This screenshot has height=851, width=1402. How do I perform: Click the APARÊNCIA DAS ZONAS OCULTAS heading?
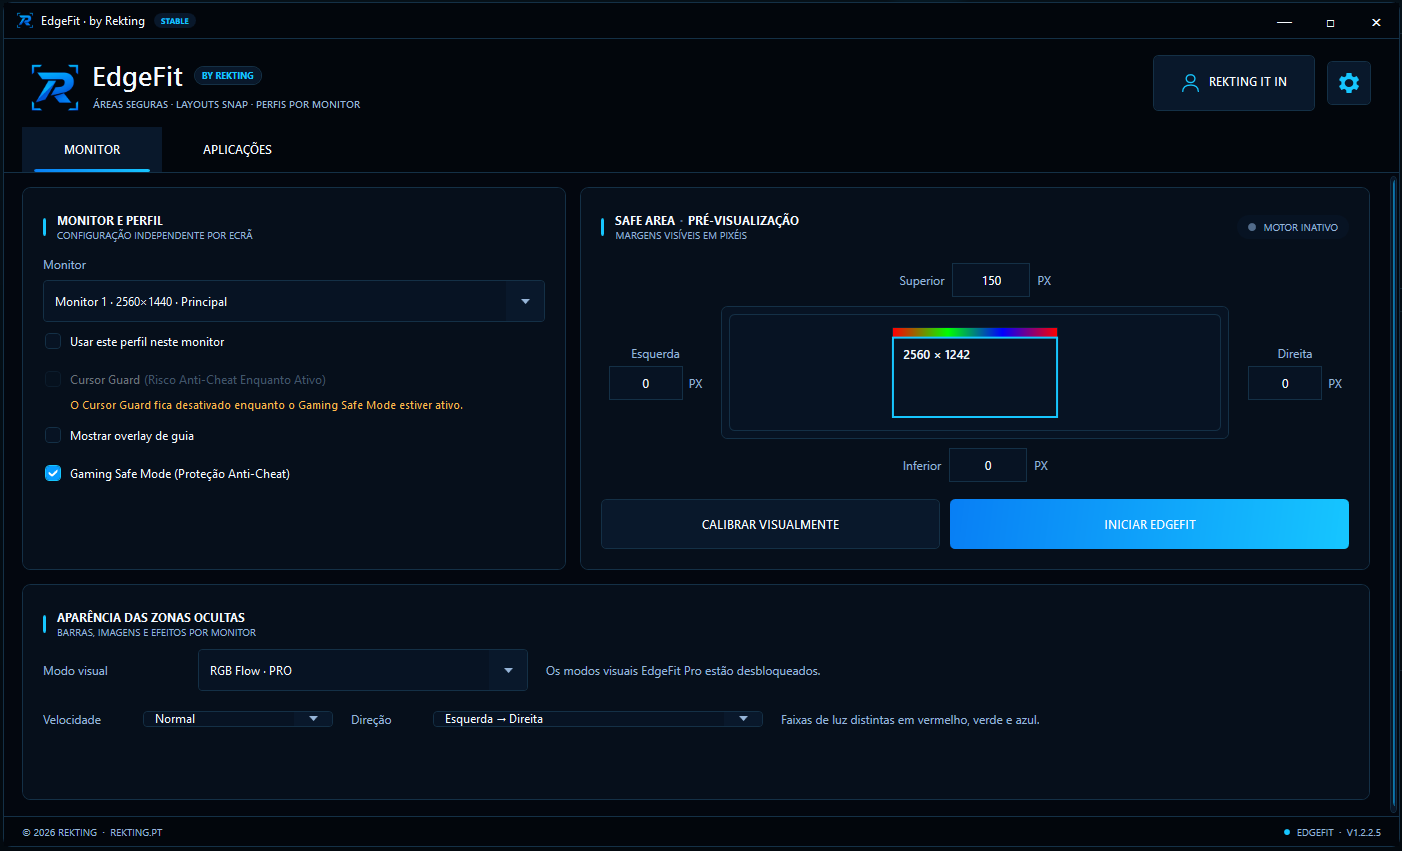[x=151, y=618]
